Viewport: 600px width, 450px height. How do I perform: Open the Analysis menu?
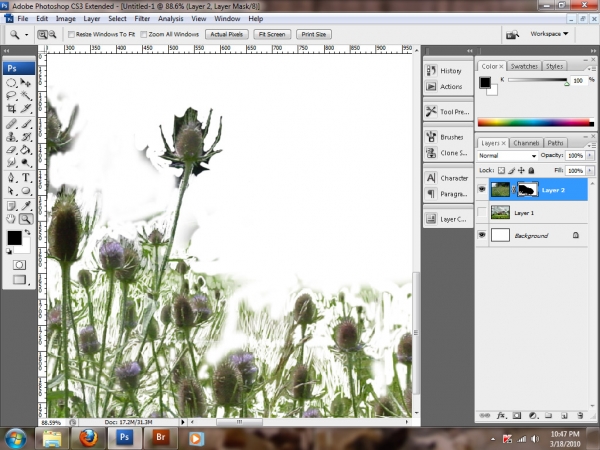click(x=171, y=18)
